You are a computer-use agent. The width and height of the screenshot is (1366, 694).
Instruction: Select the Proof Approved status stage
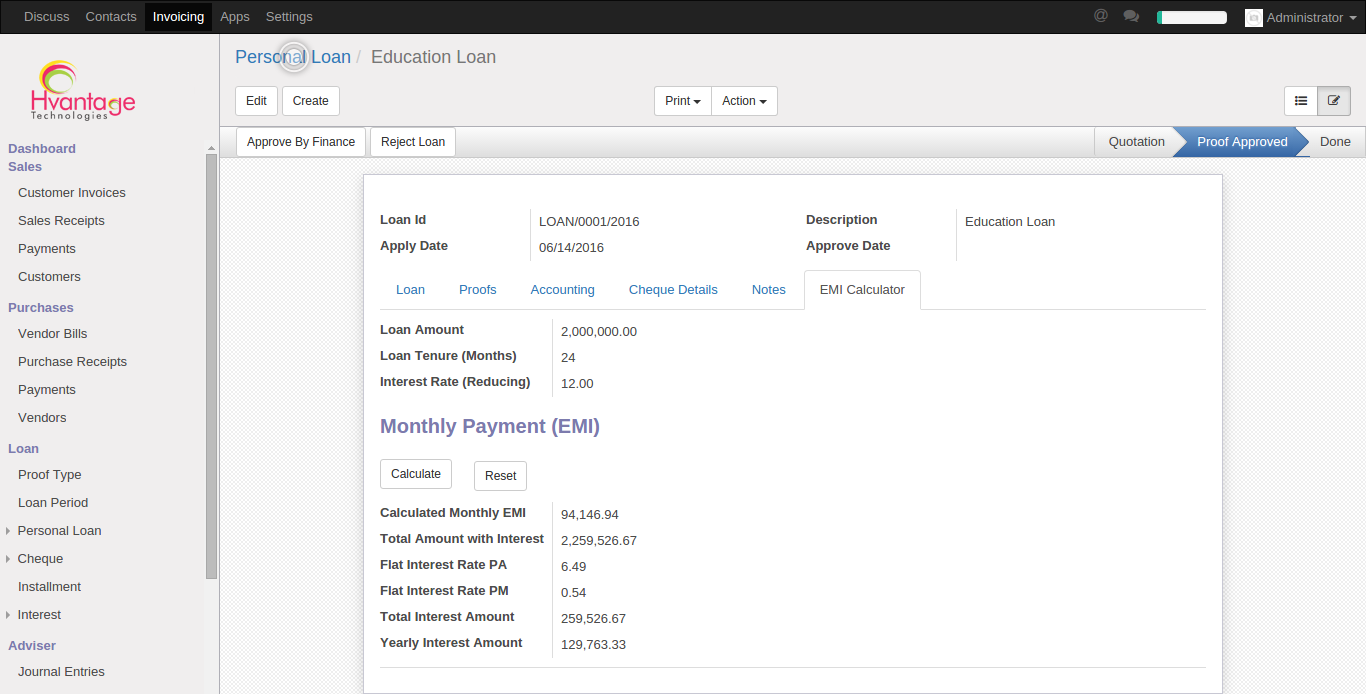(1242, 142)
